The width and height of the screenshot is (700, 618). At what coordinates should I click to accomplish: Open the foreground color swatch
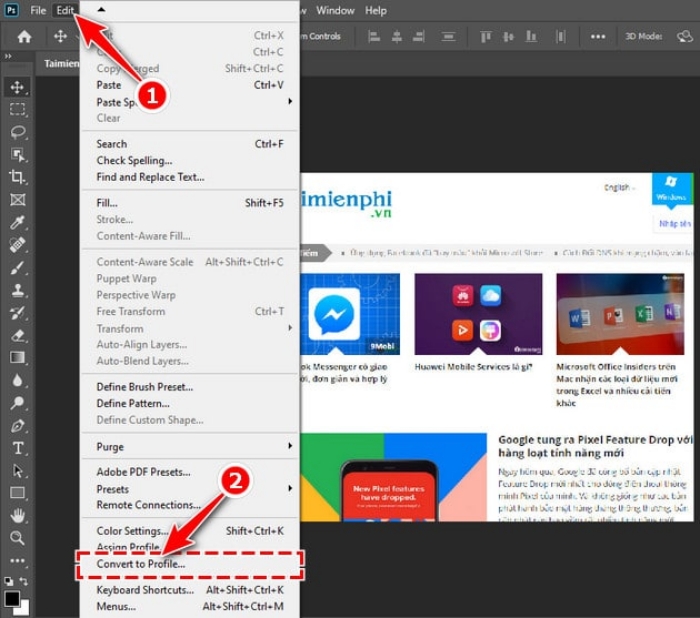click(x=11, y=598)
